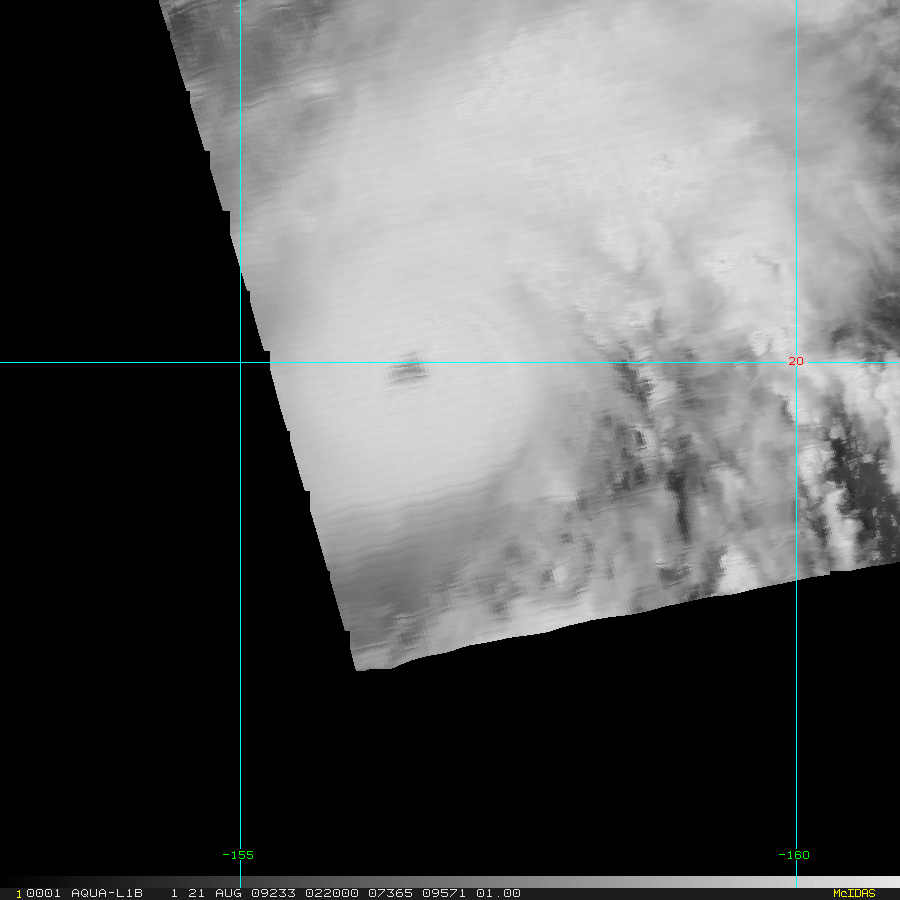The image size is (900, 900).
Task: Click the McIDAS label in status bar
Action: tap(854, 893)
